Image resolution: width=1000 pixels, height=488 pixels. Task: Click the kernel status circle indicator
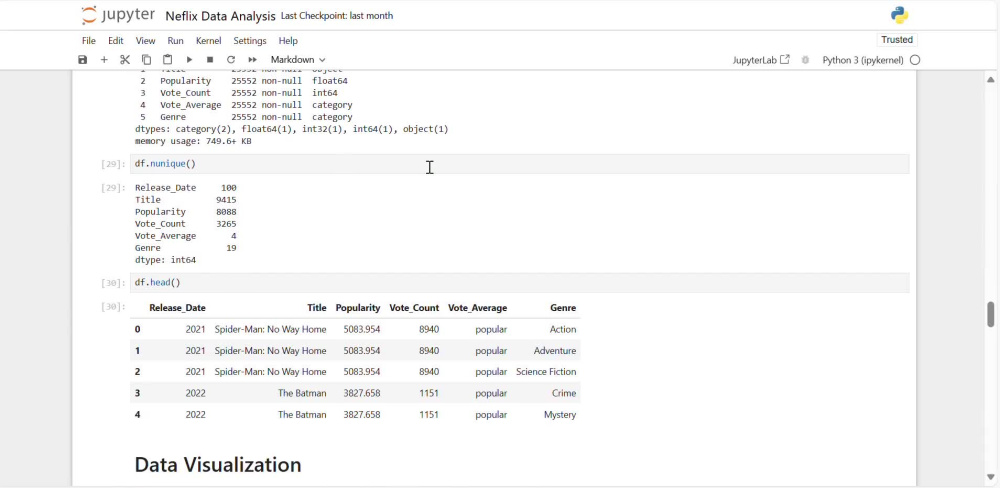point(915,60)
